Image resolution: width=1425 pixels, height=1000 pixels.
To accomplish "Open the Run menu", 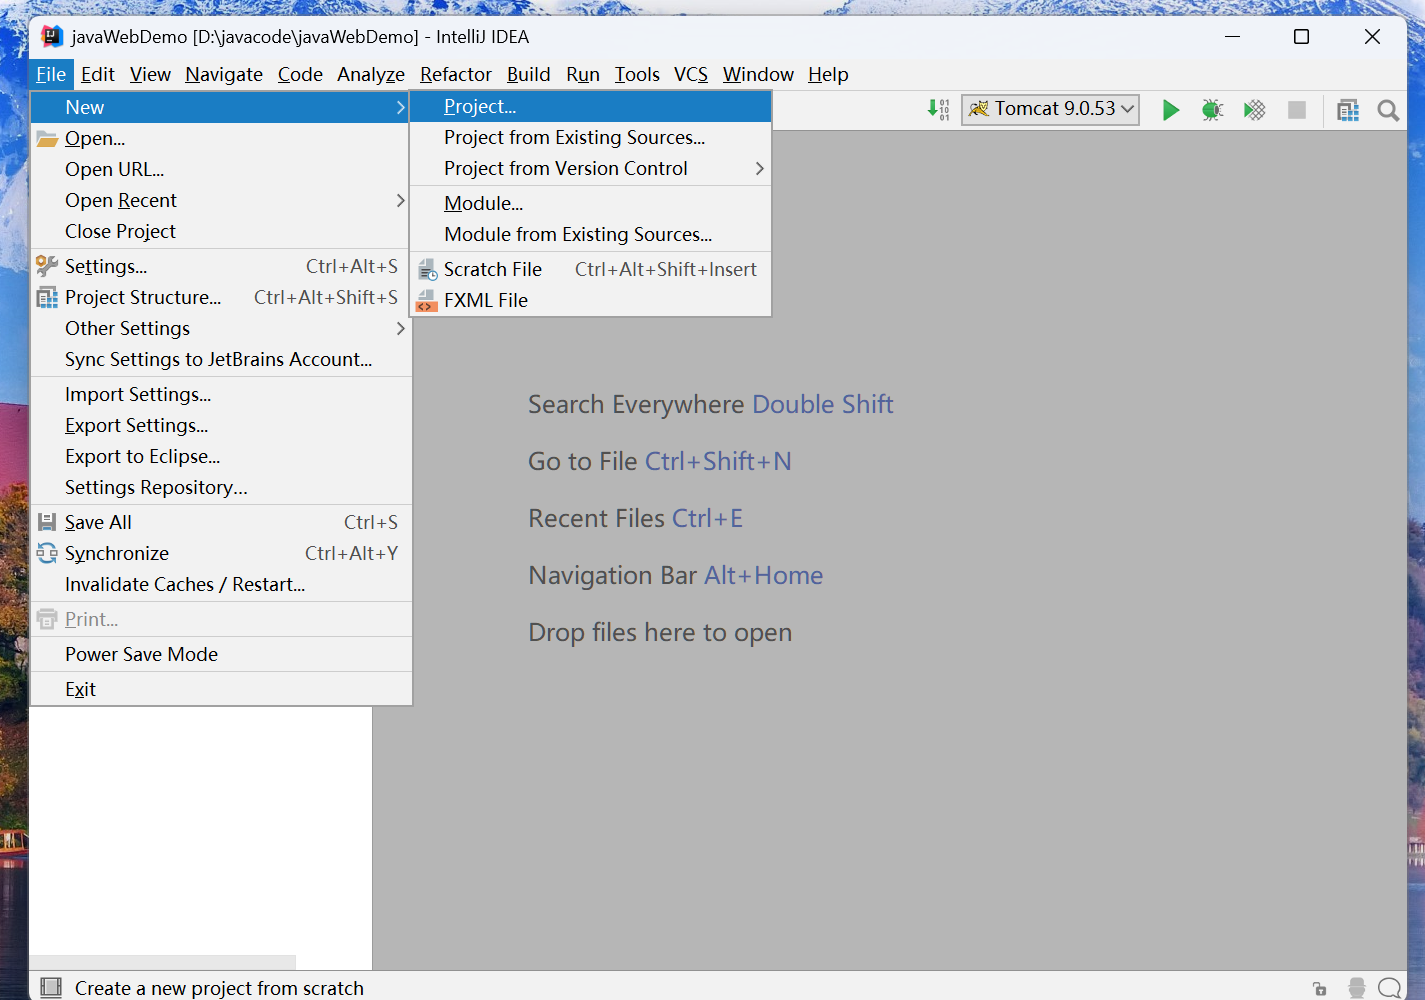I will 583,74.
